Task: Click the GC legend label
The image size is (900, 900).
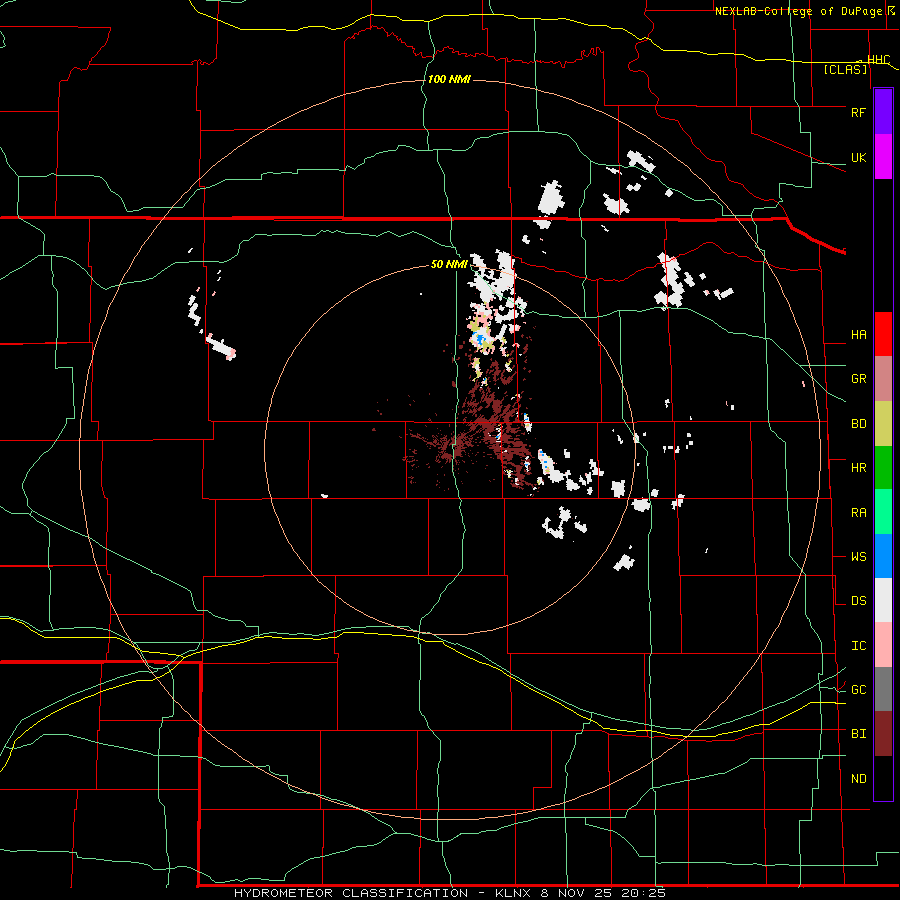Action: (858, 690)
